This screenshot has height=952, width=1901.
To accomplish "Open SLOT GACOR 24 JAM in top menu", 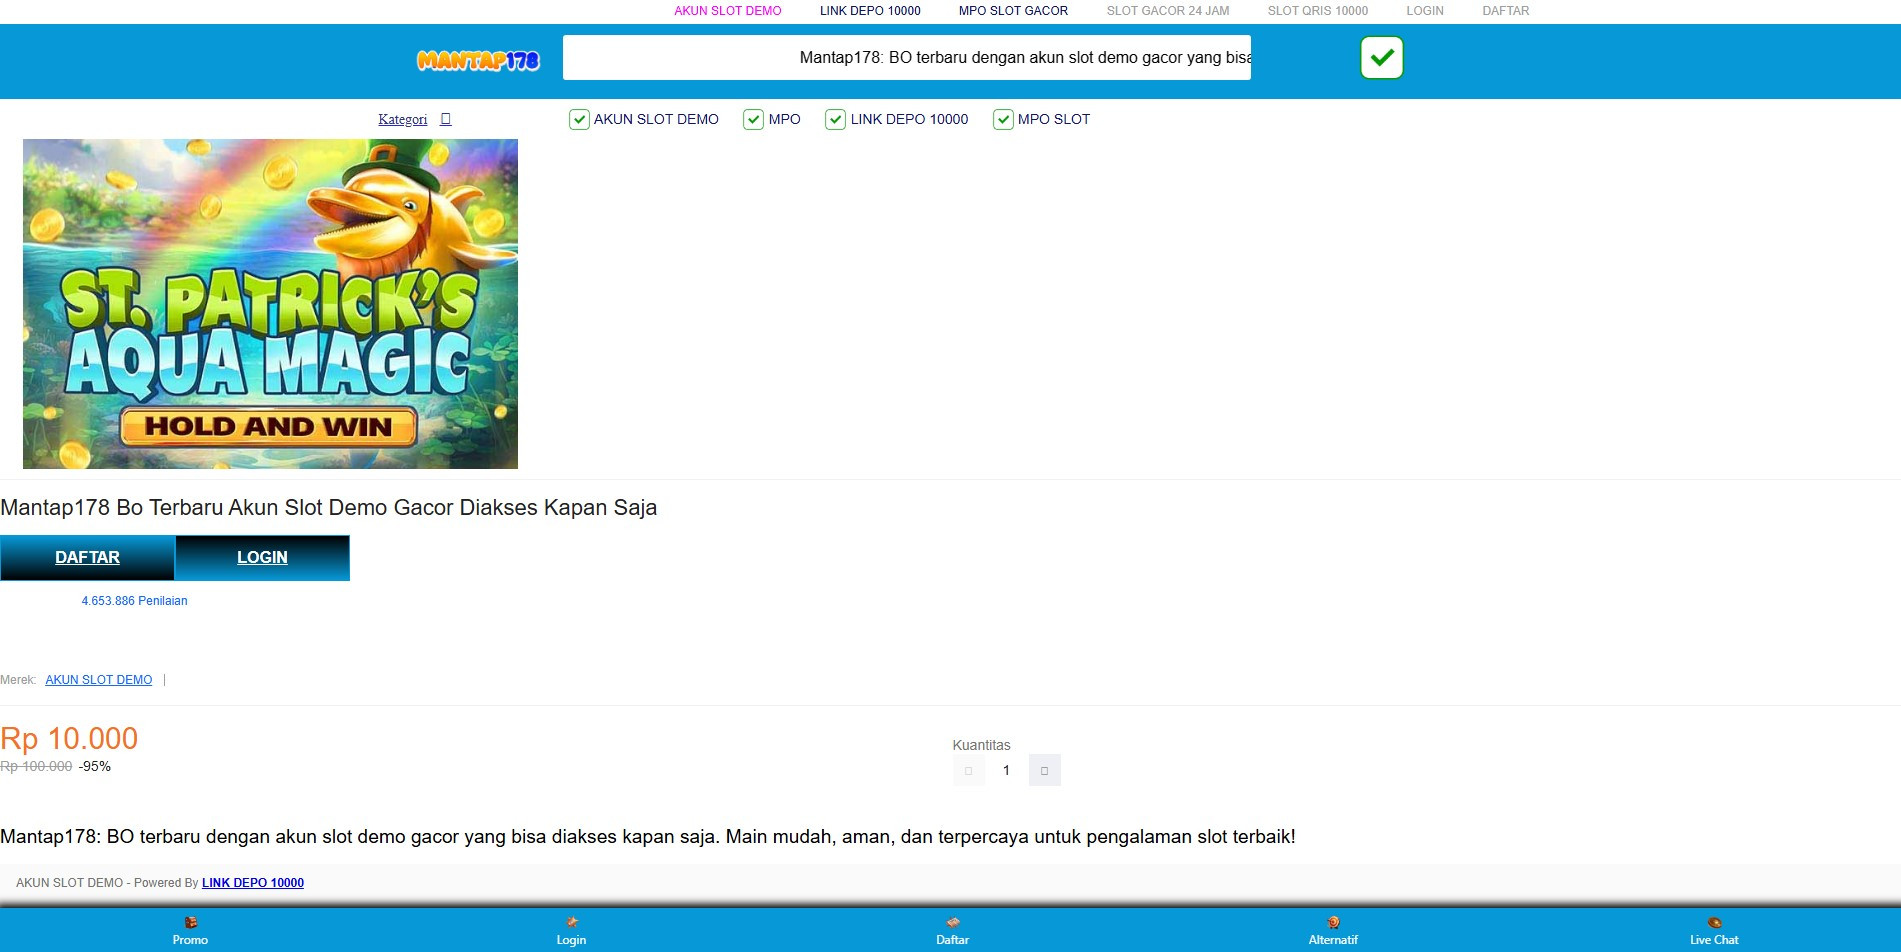I will coord(1168,11).
